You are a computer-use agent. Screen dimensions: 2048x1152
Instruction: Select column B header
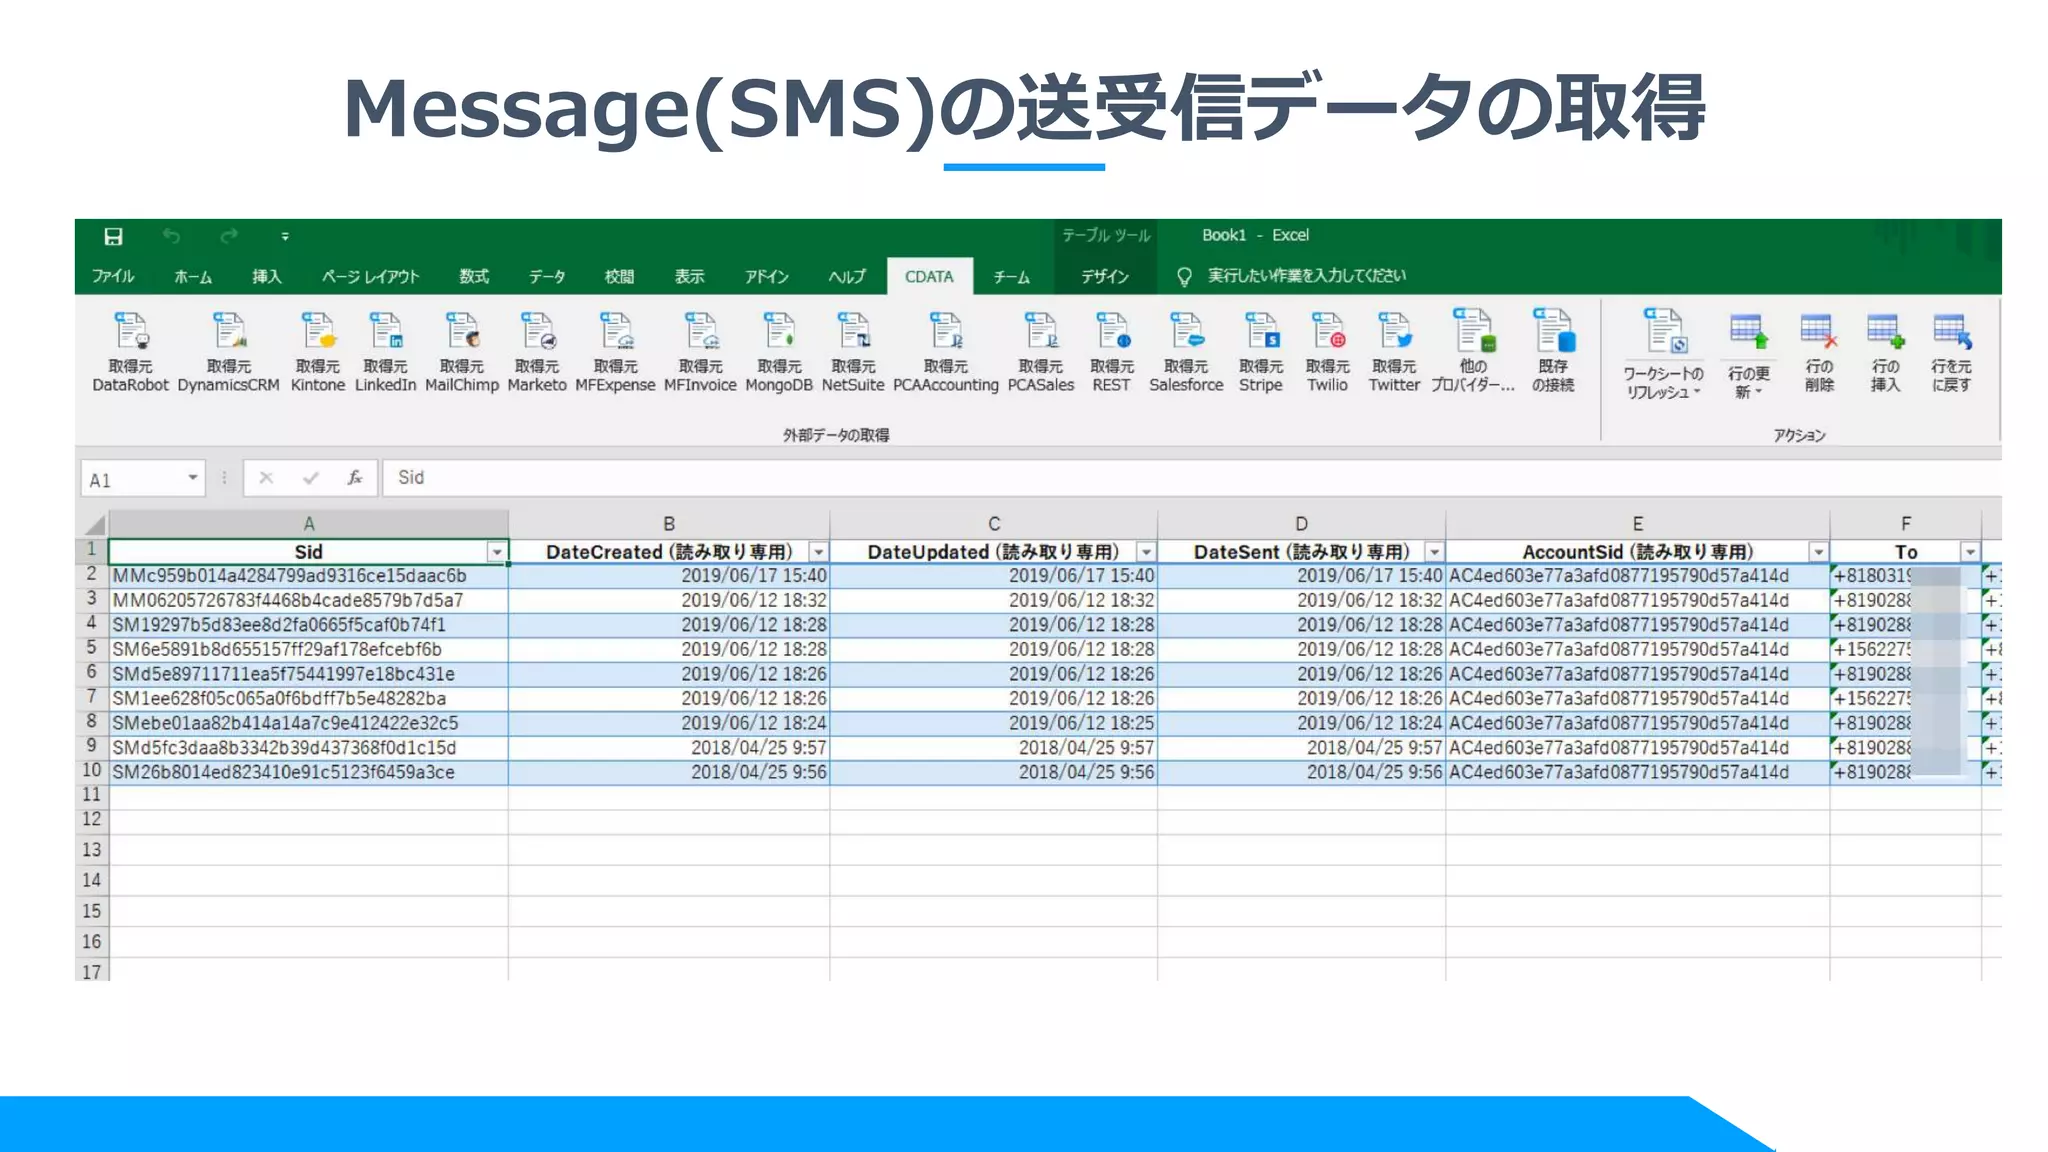click(x=669, y=523)
